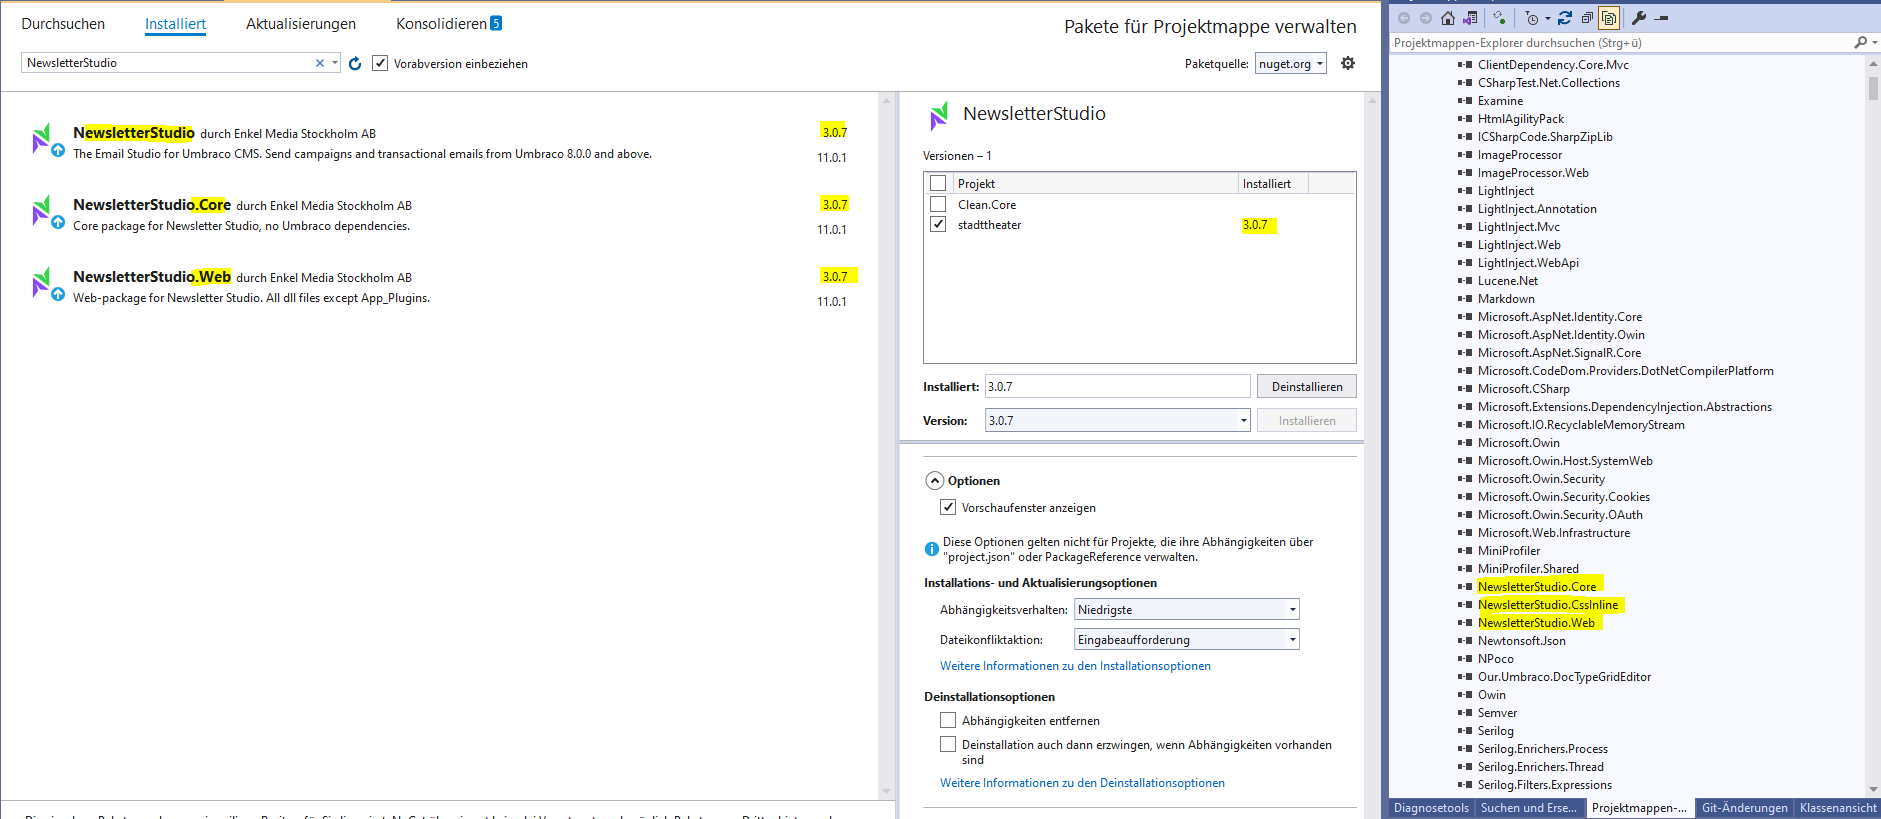
Task: Click the Home icon in Projektmappen-Explorer toolbar
Action: click(1447, 18)
